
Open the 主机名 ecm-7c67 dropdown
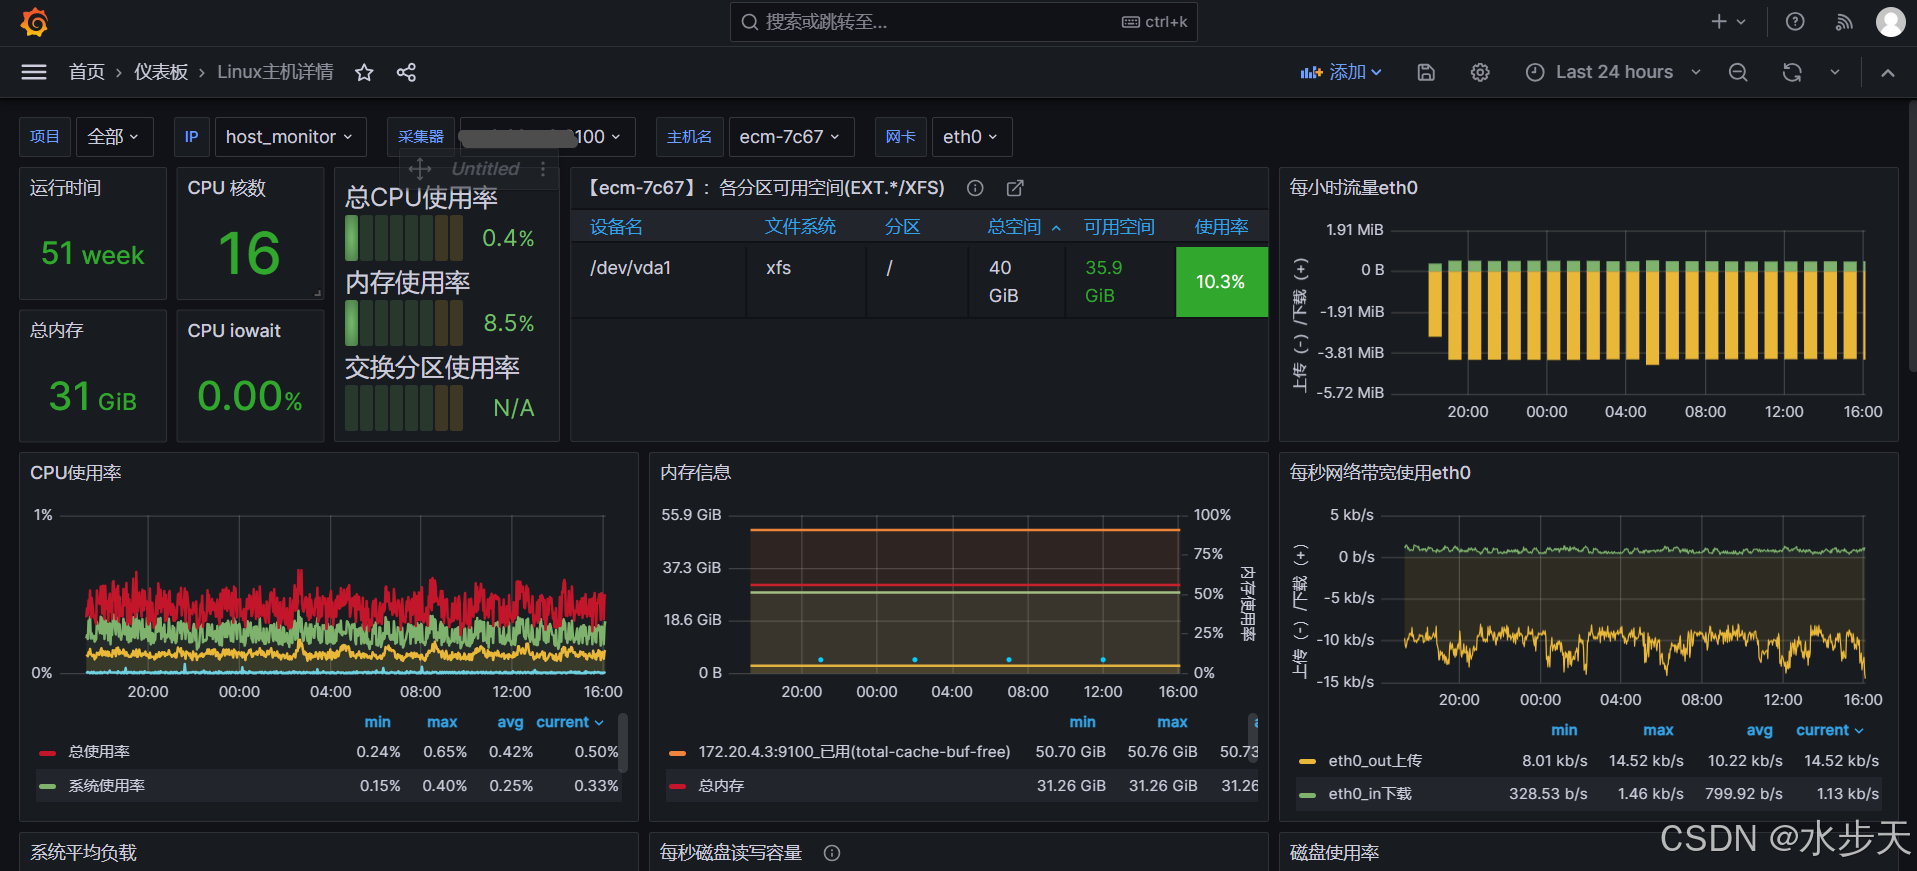[x=791, y=137]
